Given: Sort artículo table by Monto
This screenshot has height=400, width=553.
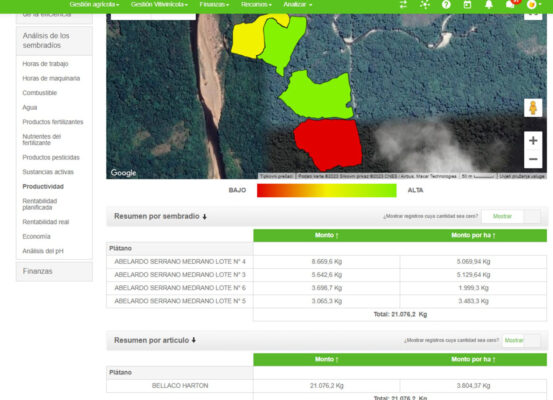Looking at the screenshot, I should pos(327,359).
